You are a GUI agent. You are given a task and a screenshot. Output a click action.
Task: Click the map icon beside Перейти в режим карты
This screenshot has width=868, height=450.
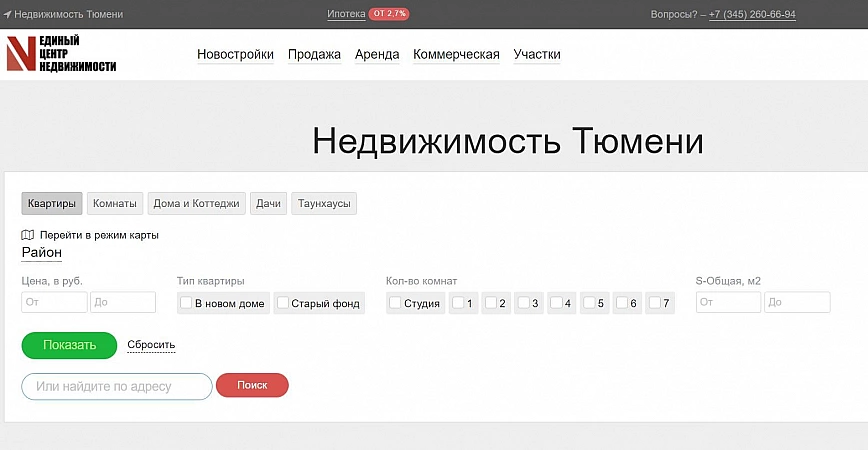pyautogui.click(x=28, y=235)
